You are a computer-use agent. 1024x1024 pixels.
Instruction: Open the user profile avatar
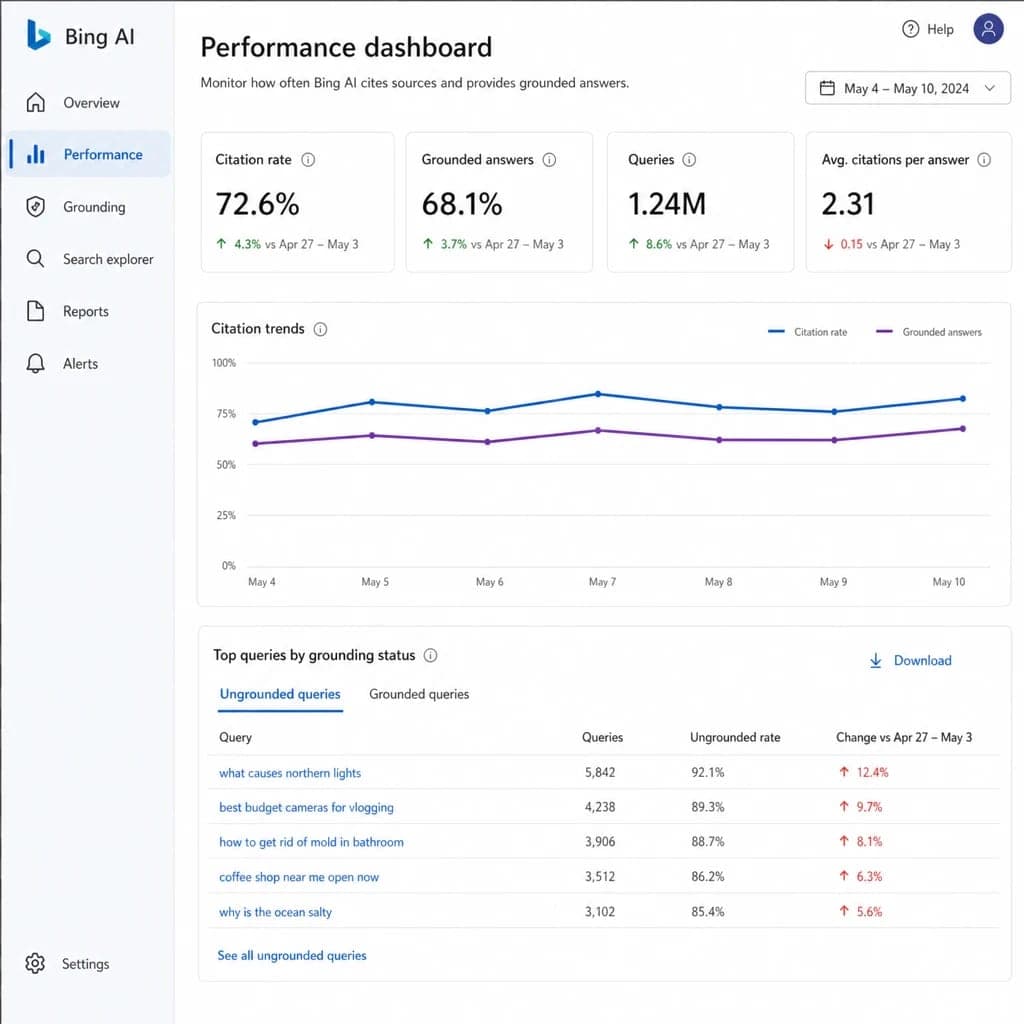pos(988,29)
